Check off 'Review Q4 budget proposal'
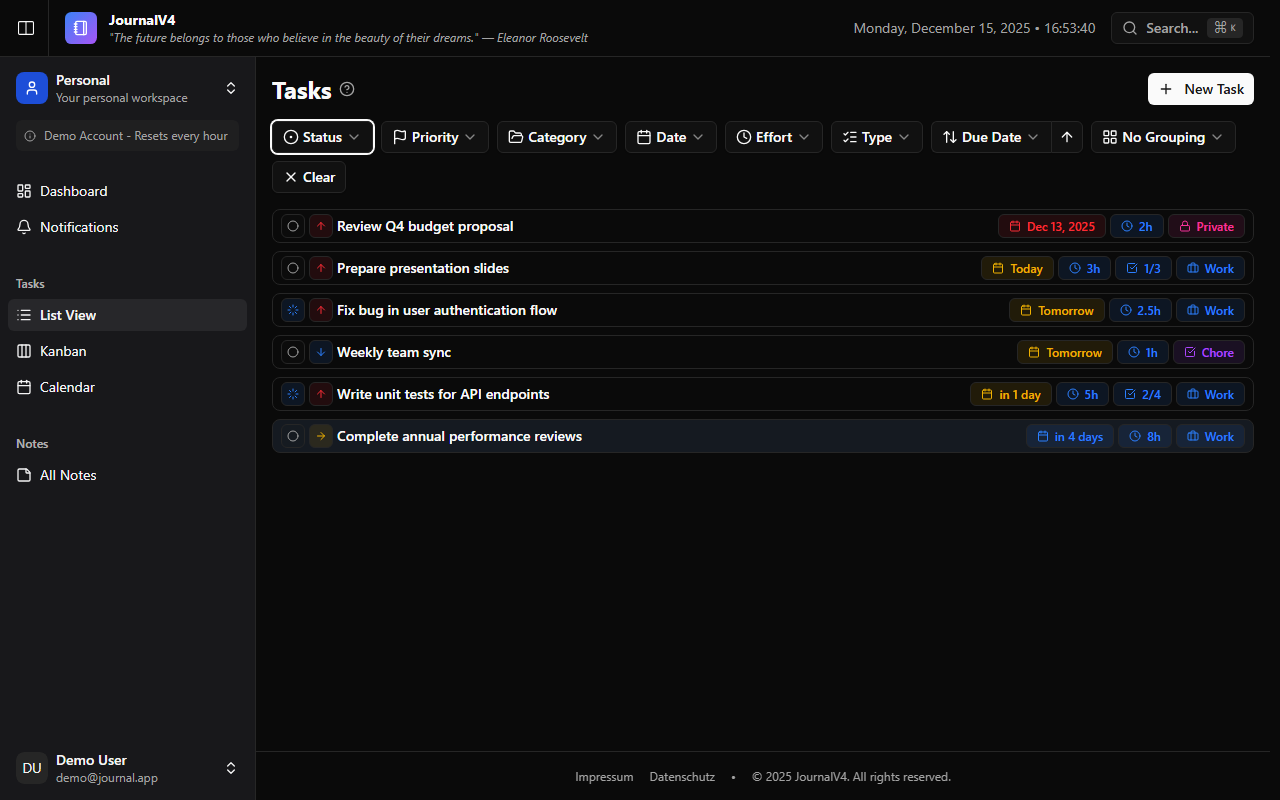This screenshot has height=800, width=1280. click(x=293, y=226)
